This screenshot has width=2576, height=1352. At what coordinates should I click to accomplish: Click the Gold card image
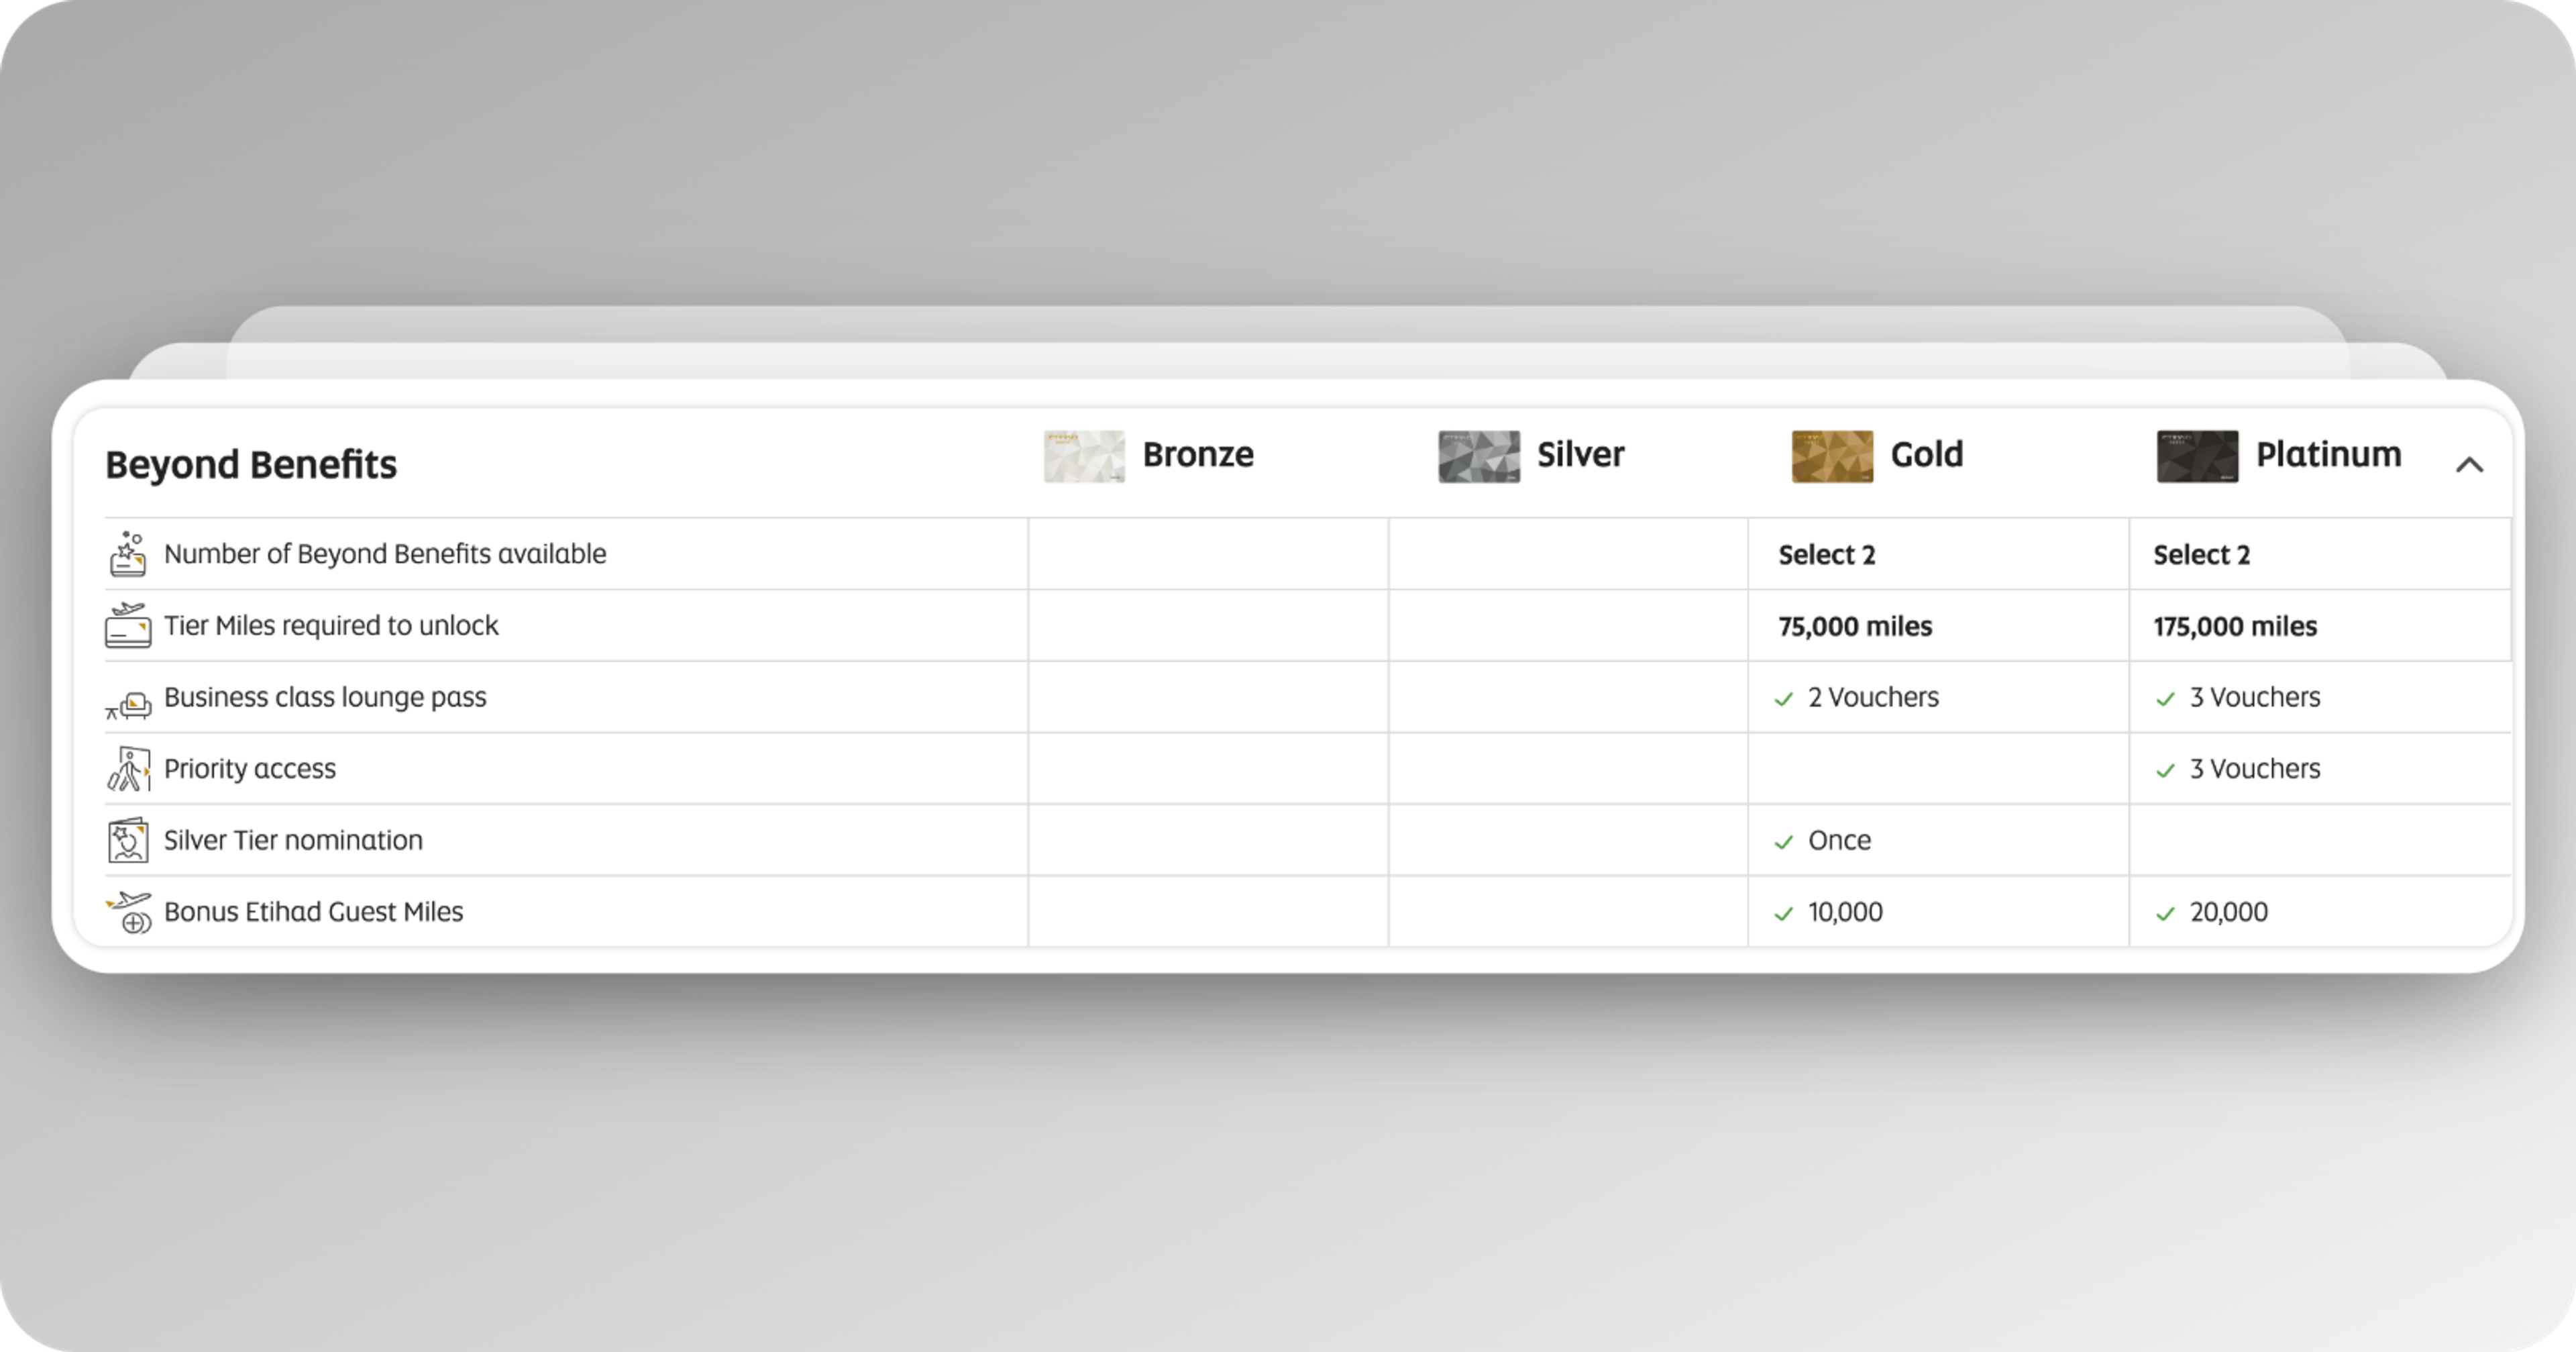[1831, 457]
